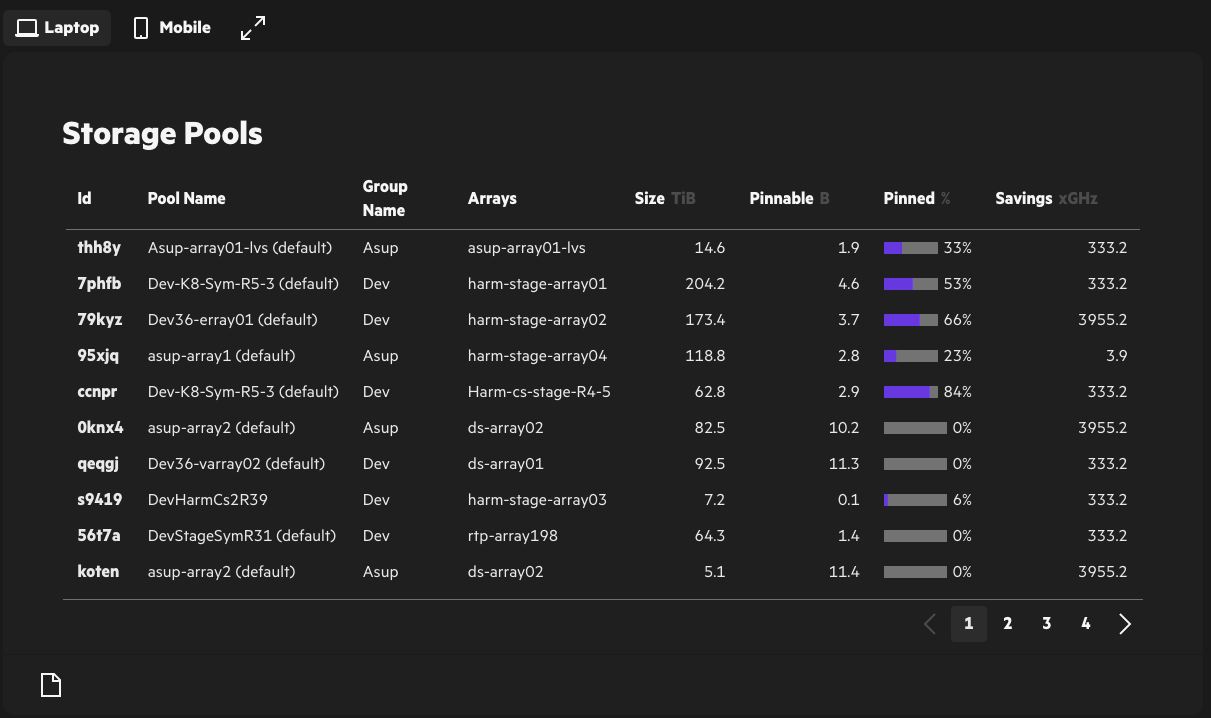The image size is (1211, 718).
Task: Click size value 118.8
Action: point(706,355)
